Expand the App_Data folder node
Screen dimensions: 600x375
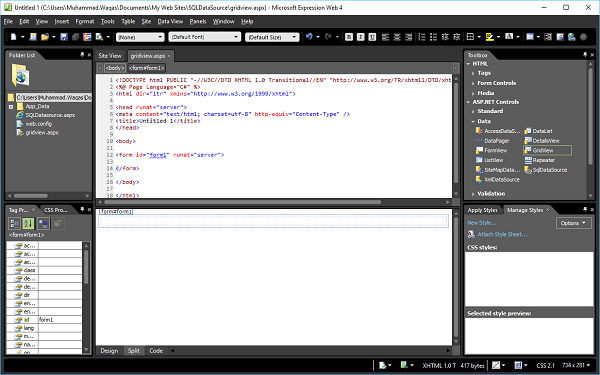point(11,107)
